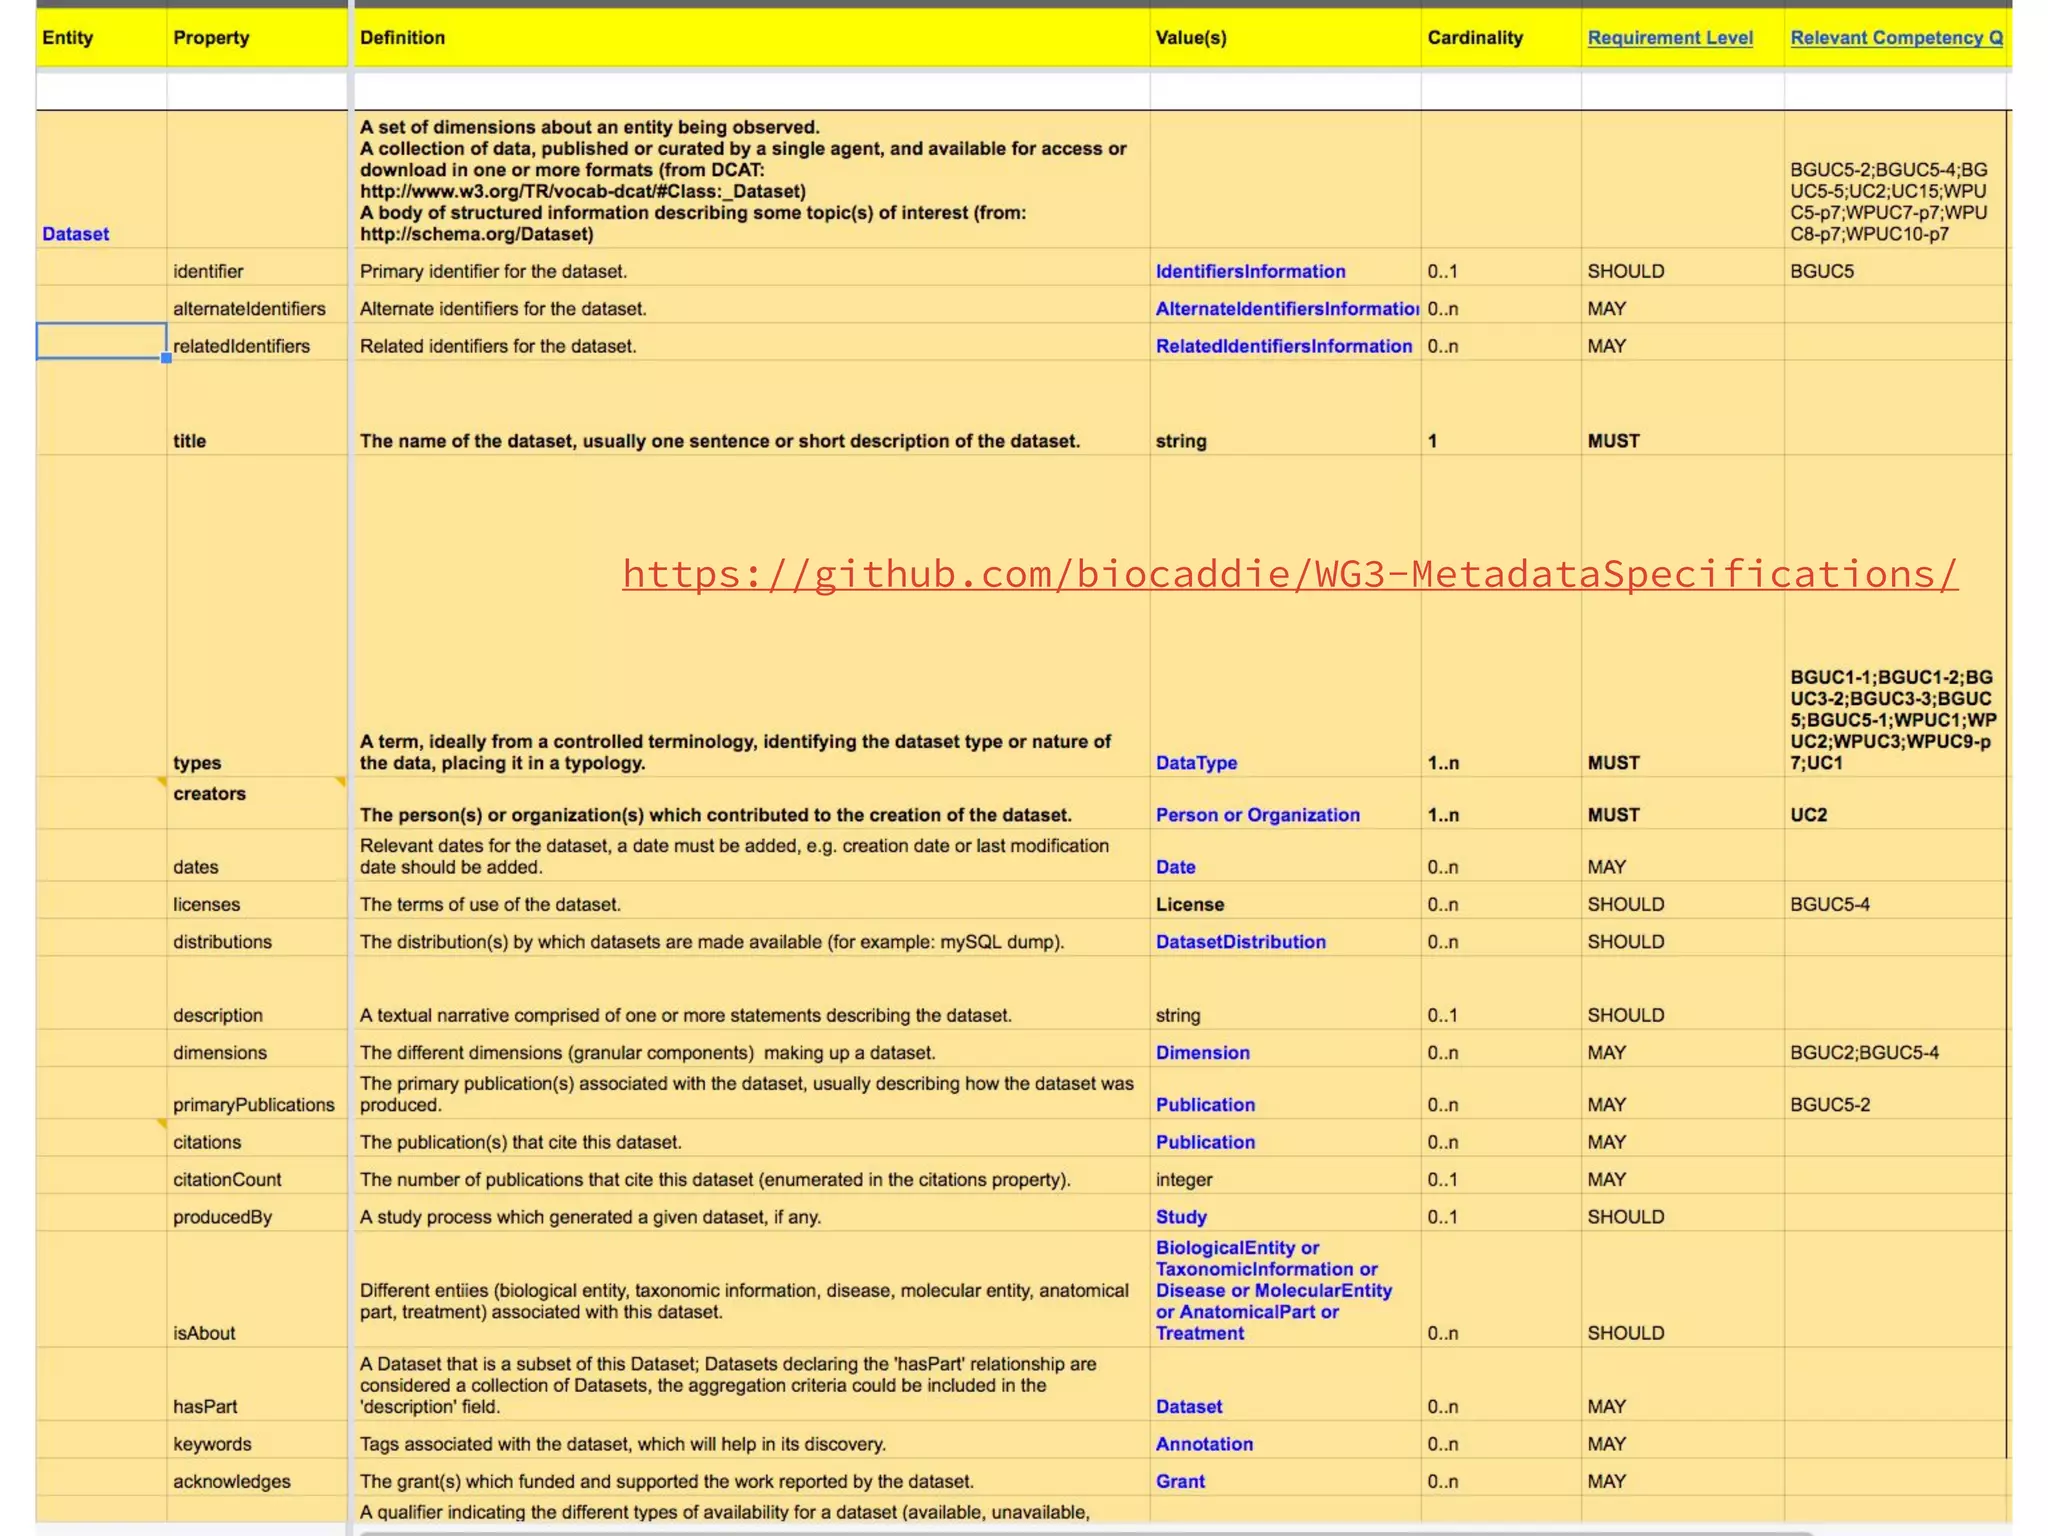The width and height of the screenshot is (2048, 1536).
Task: Open the Date value link
Action: click(x=1175, y=867)
